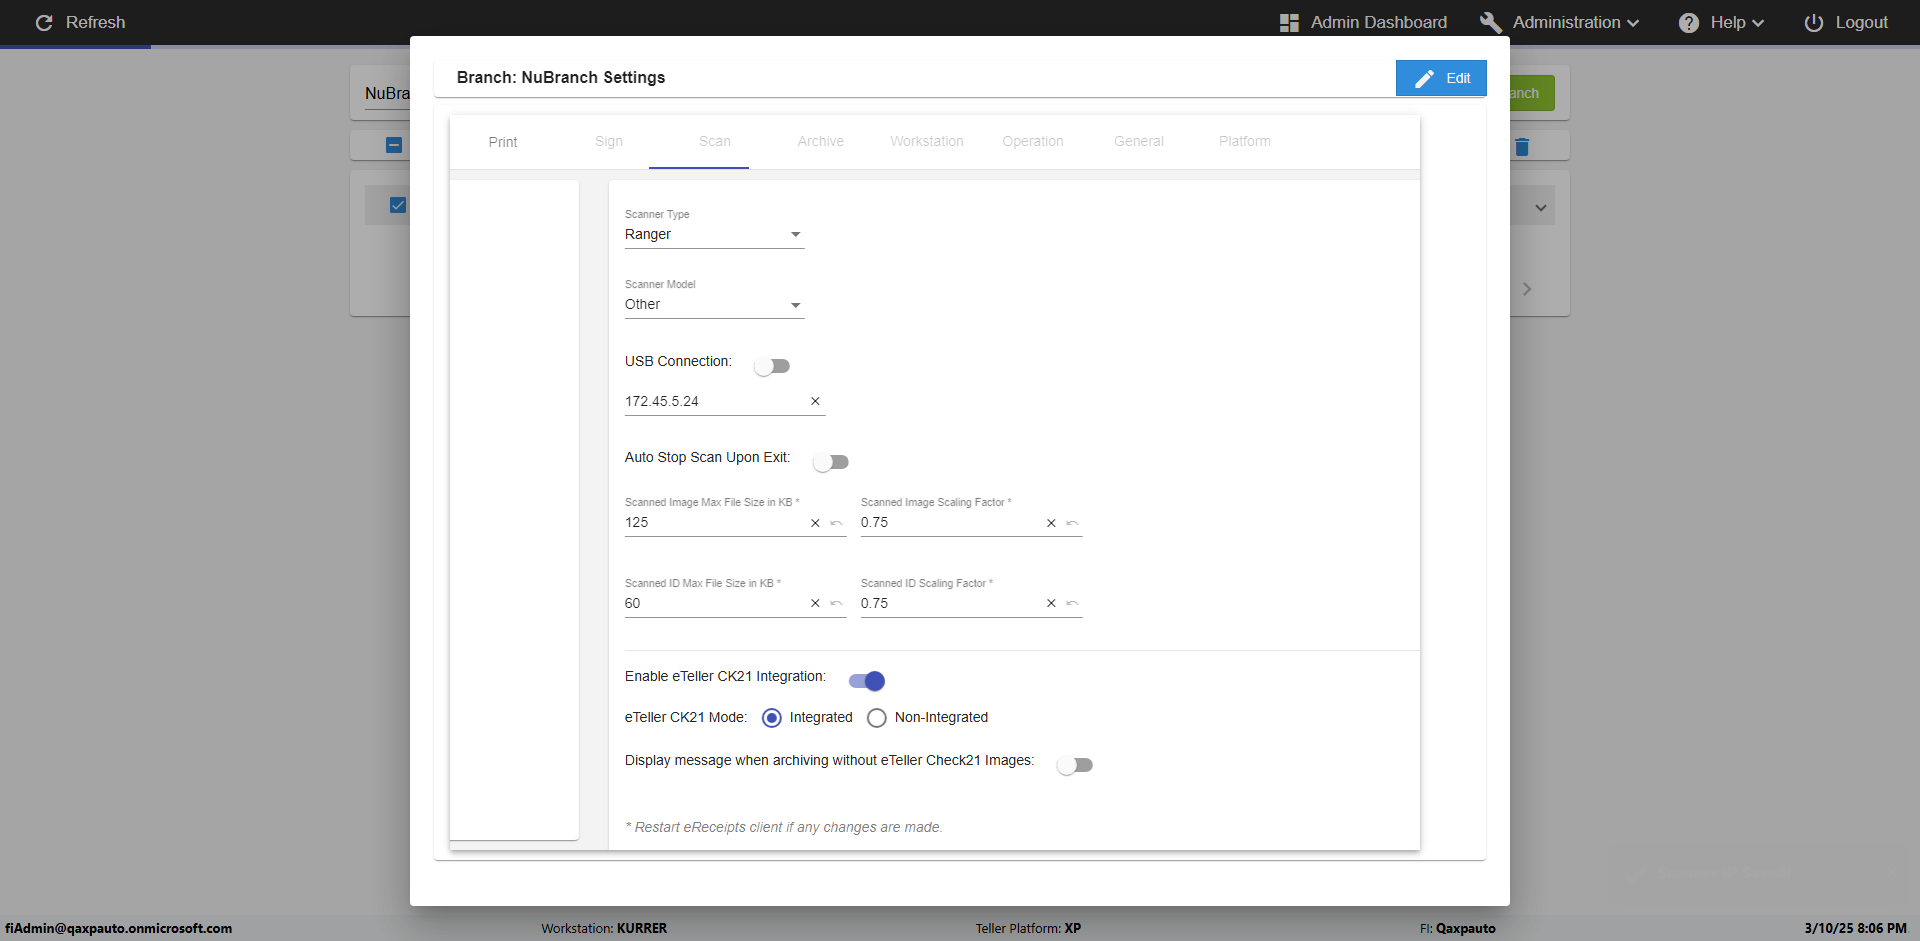The image size is (1920, 941).
Task: Click the Refresh icon in top bar
Action: click(44, 22)
